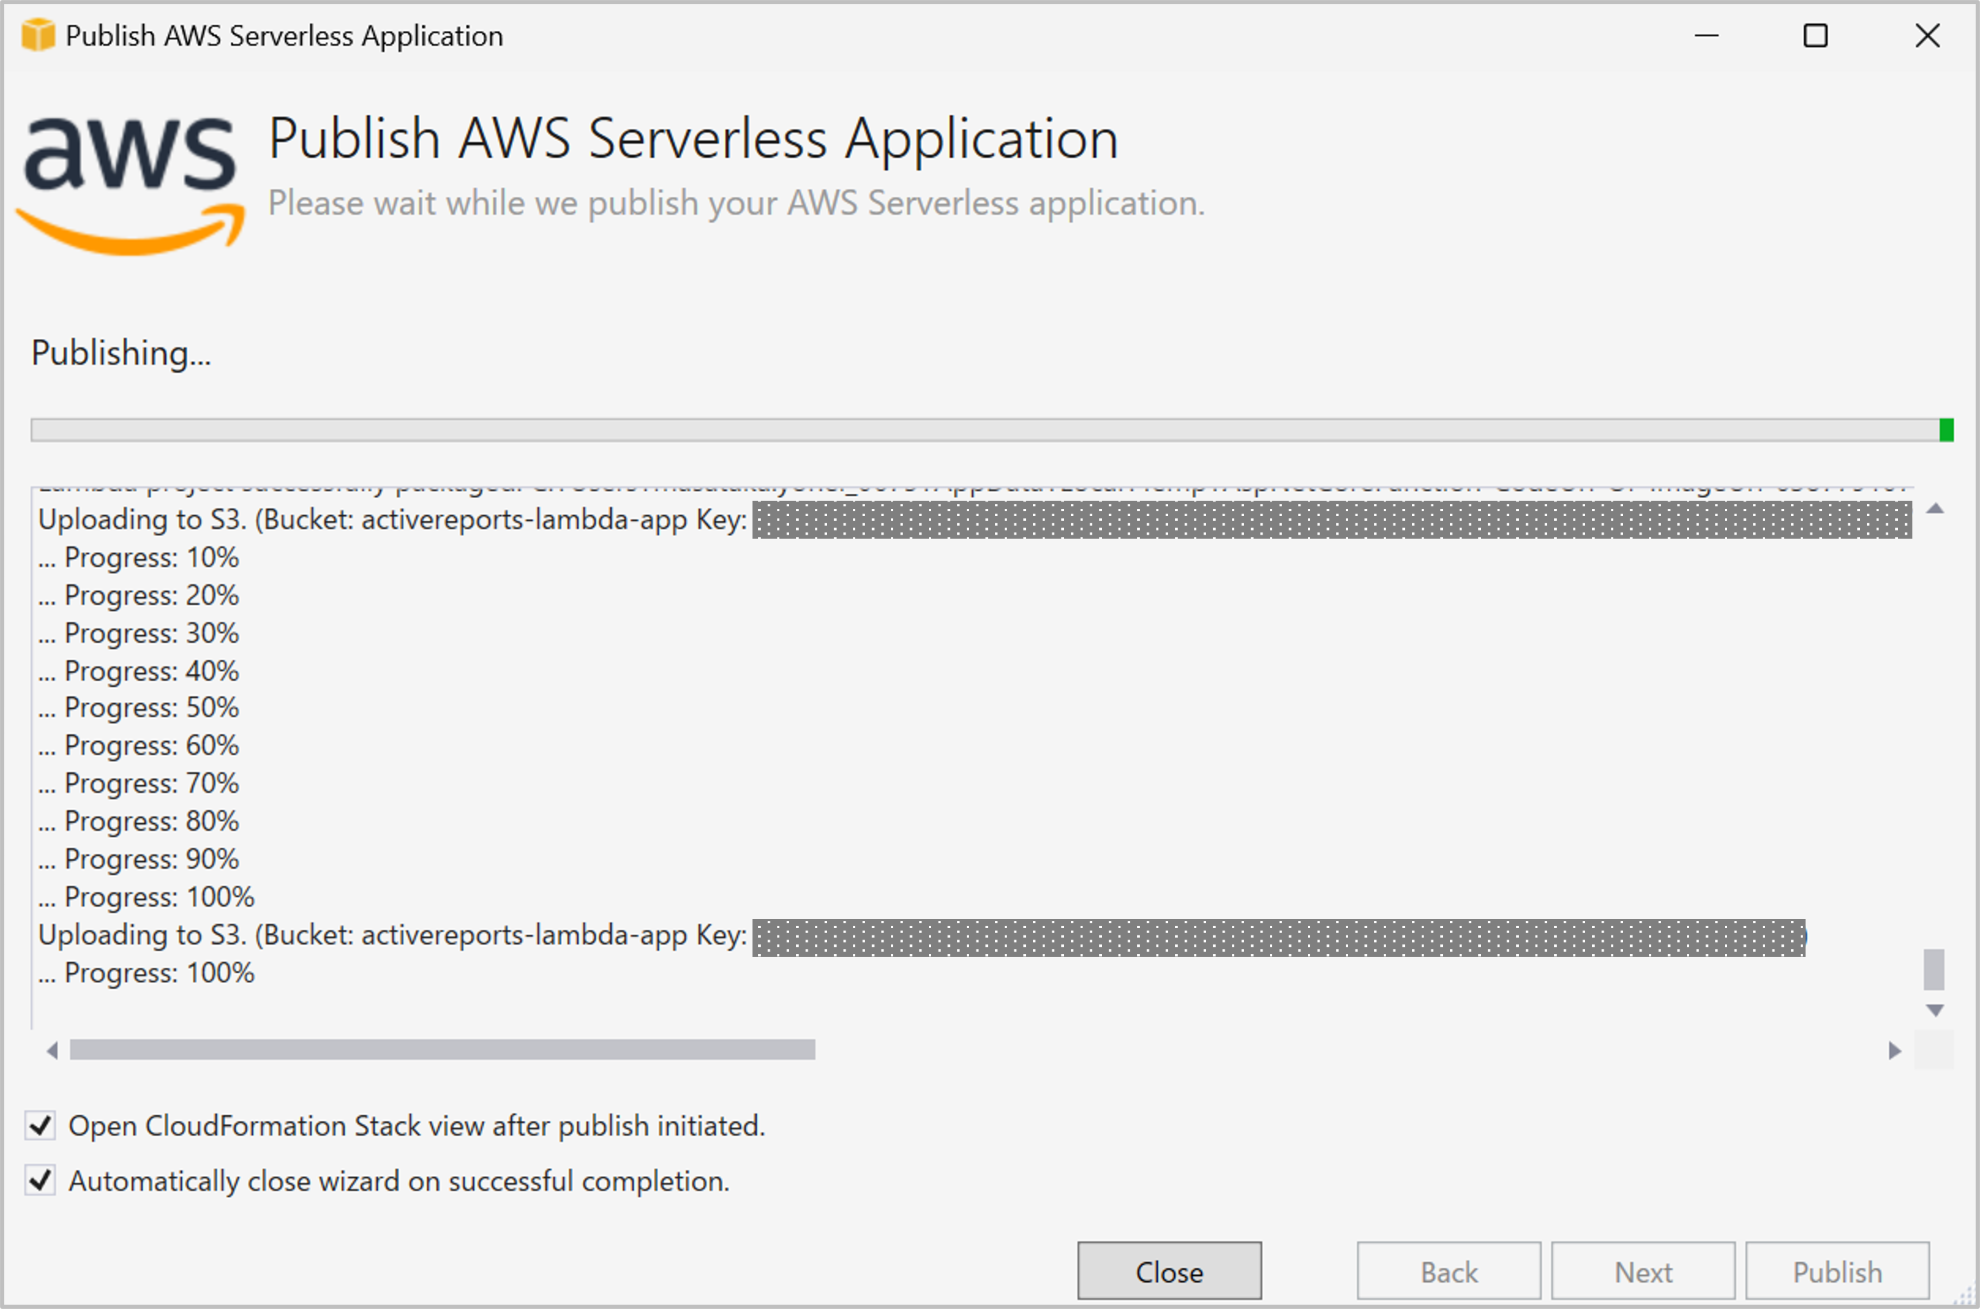Click the AWS logo in the header
Image resolution: width=1980 pixels, height=1309 pixels.
click(x=131, y=185)
